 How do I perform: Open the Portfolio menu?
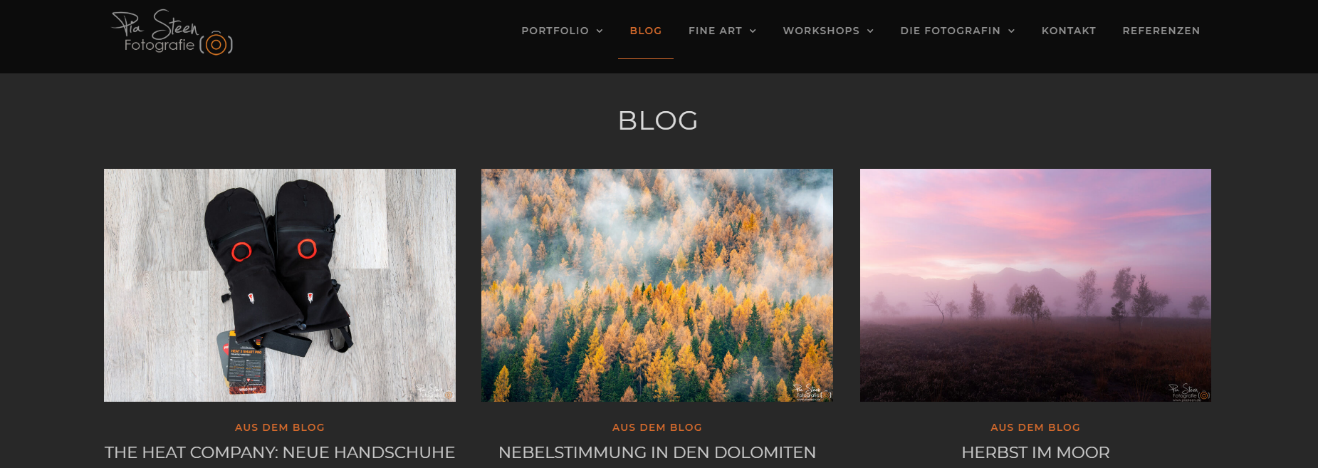point(556,31)
